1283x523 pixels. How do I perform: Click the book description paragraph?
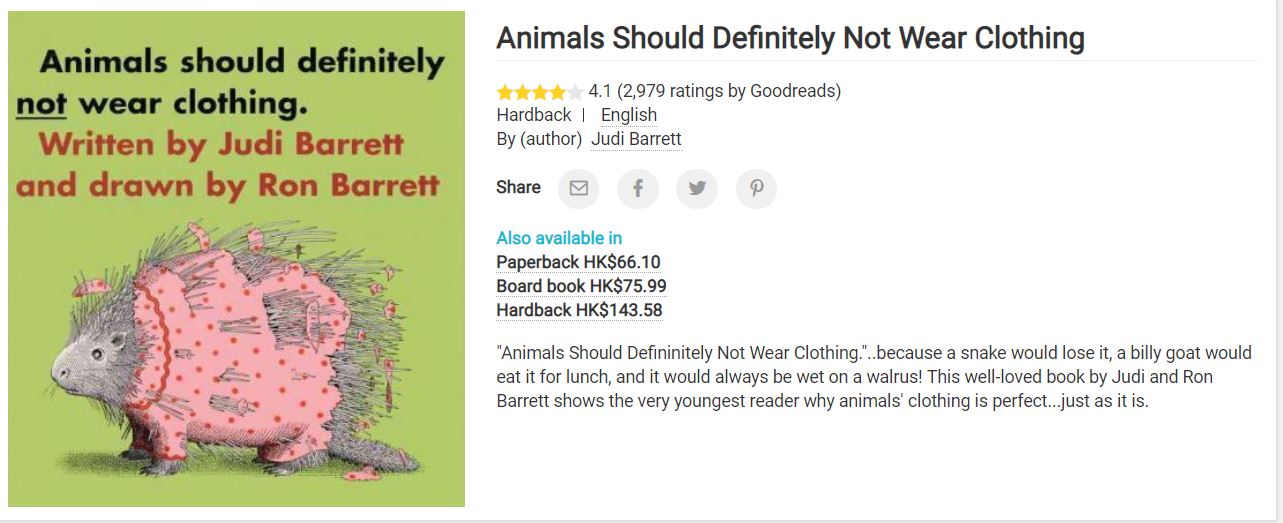pos(873,377)
